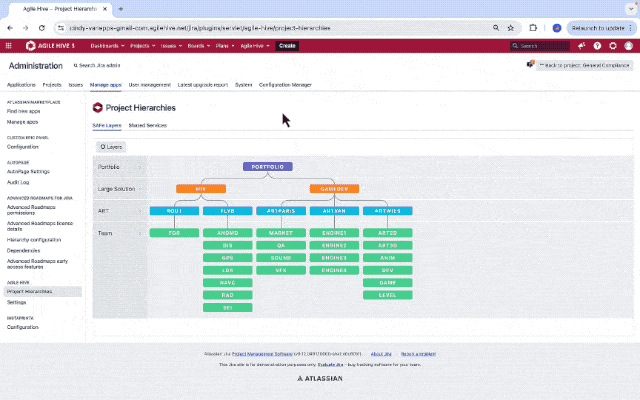This screenshot has width=640, height=400.
Task: Open the Issues dropdown in top navigation
Action: click(x=171, y=46)
